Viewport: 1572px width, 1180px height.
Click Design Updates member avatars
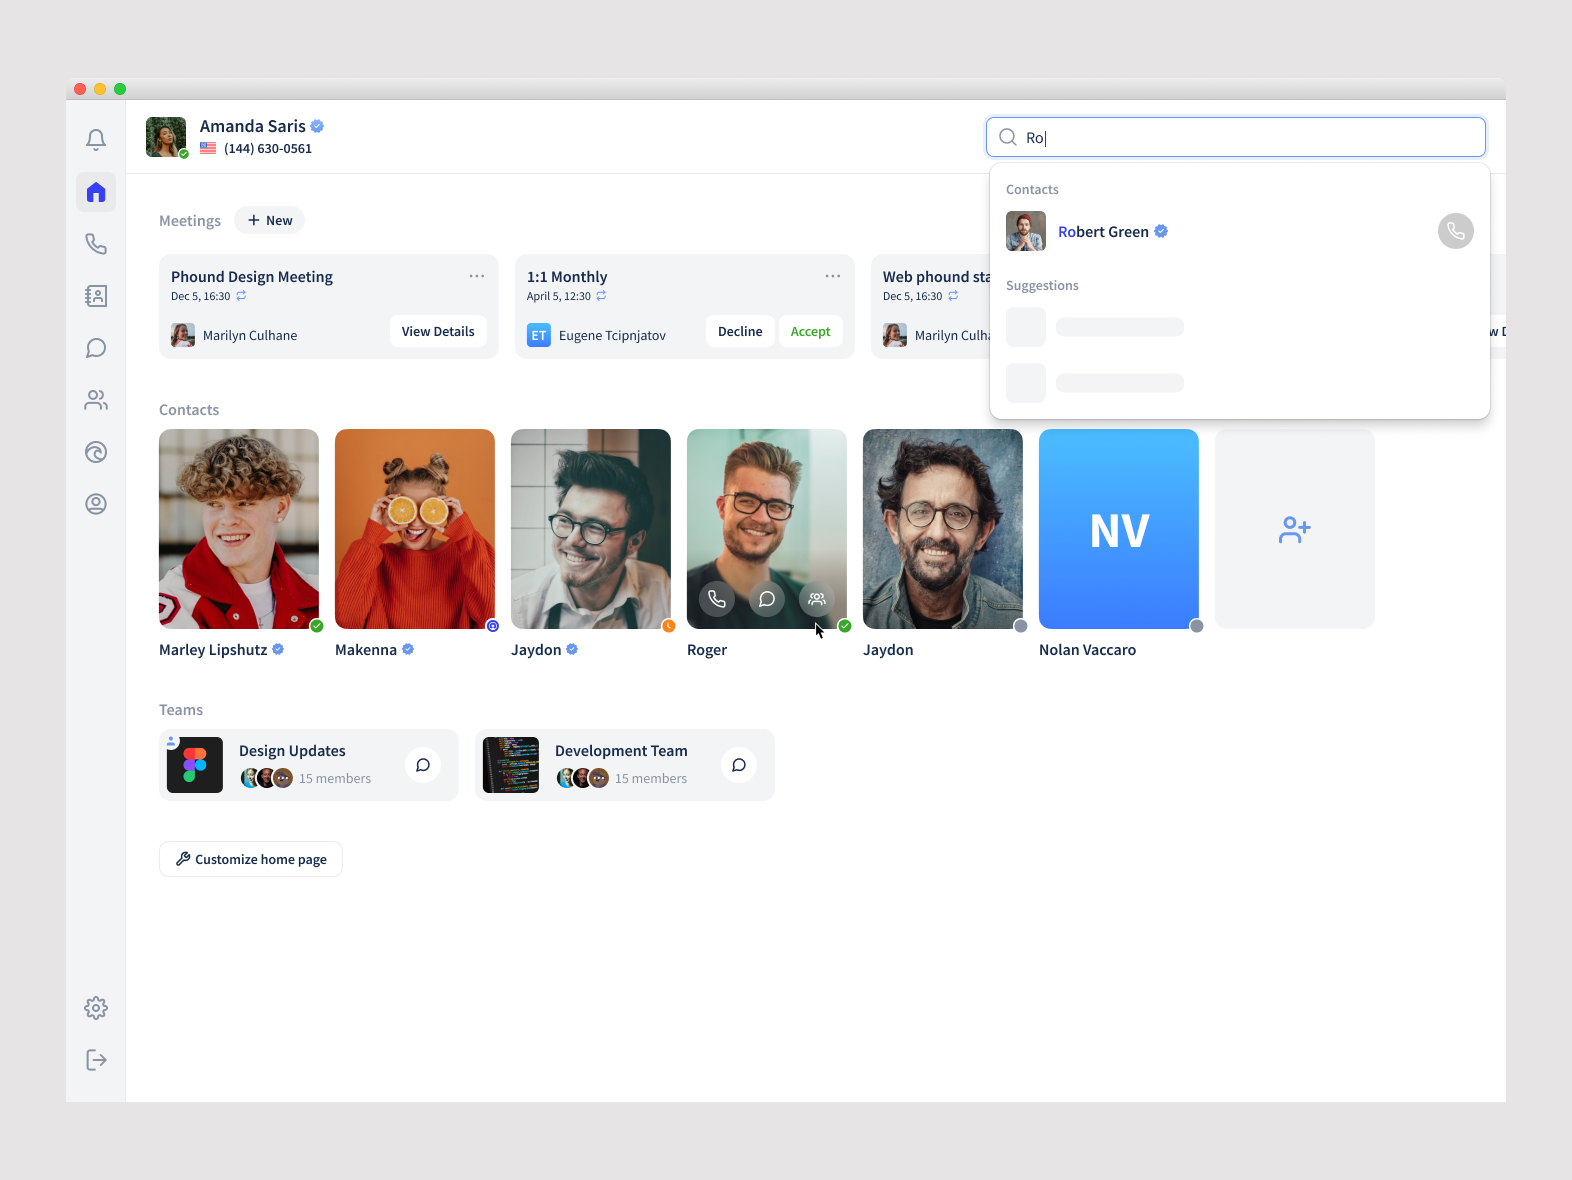point(267,778)
